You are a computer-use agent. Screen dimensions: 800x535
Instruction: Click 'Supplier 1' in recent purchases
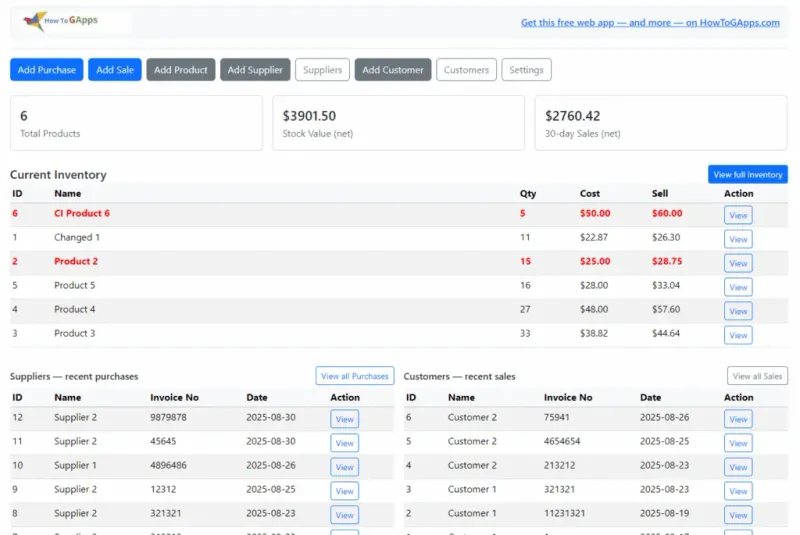(x=76, y=465)
